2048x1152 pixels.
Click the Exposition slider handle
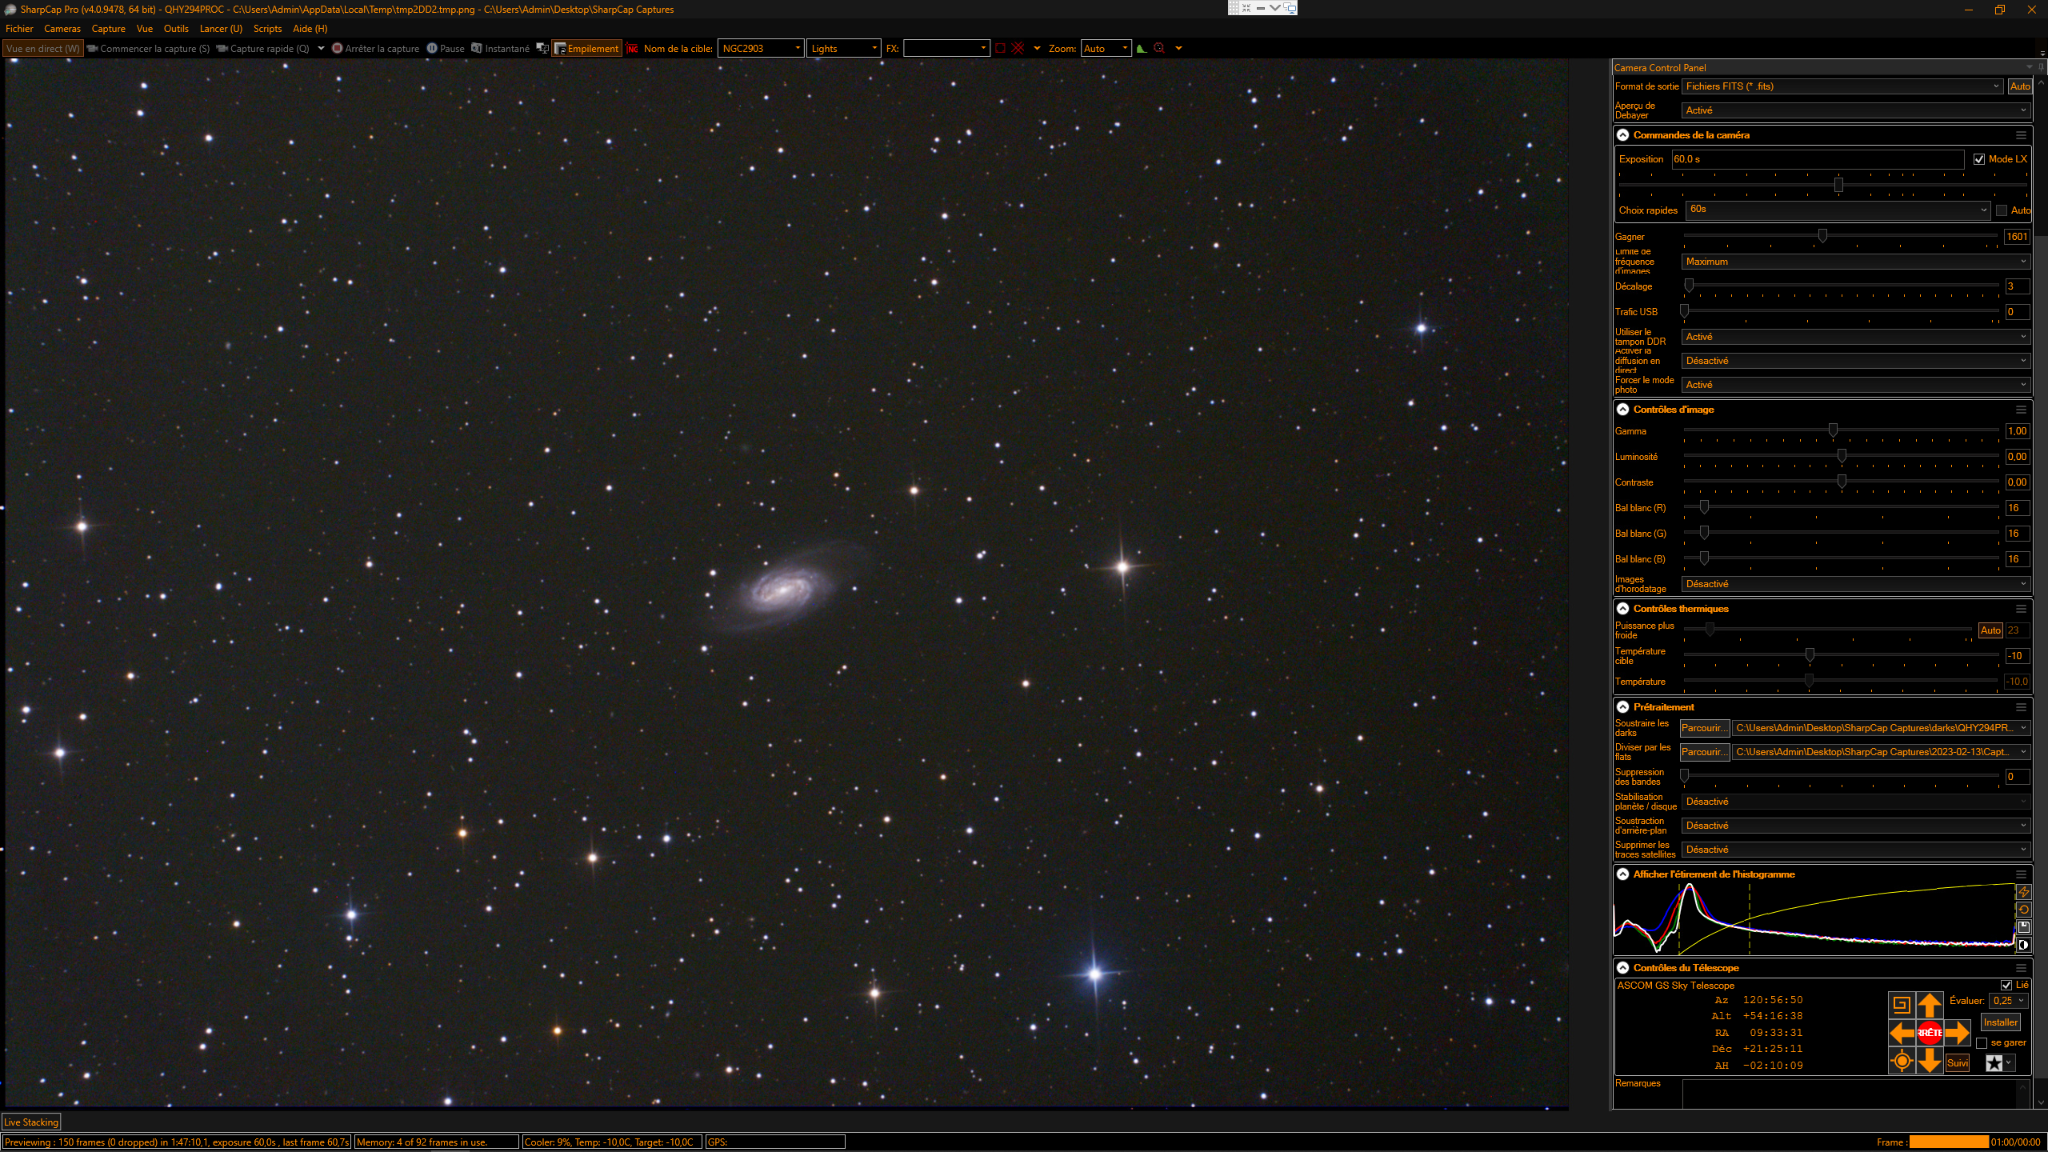click(x=1838, y=185)
